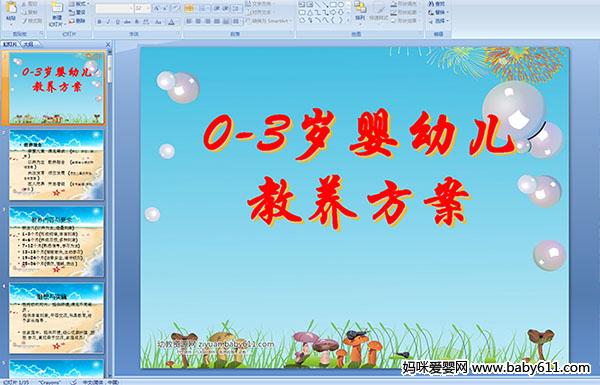Image resolution: width=600 pixels, height=385 pixels.
Task: Click the bulleted list icon
Action: [189, 8]
